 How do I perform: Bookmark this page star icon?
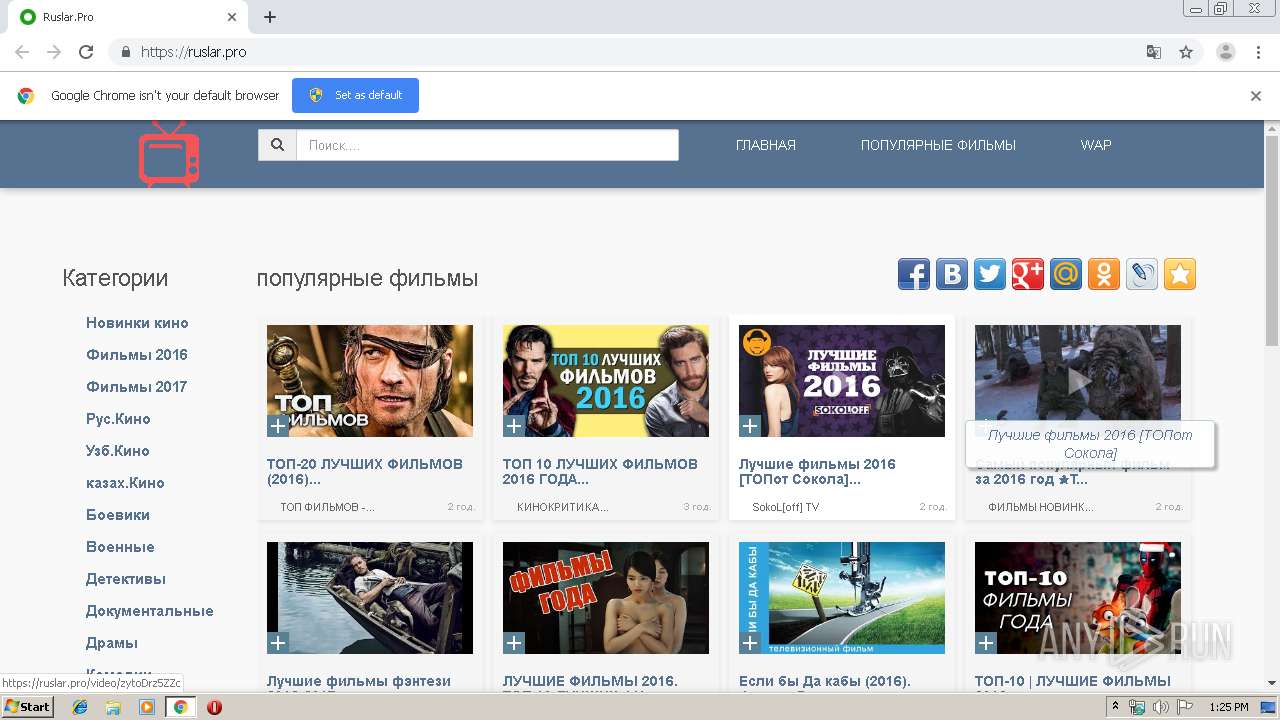(1186, 52)
